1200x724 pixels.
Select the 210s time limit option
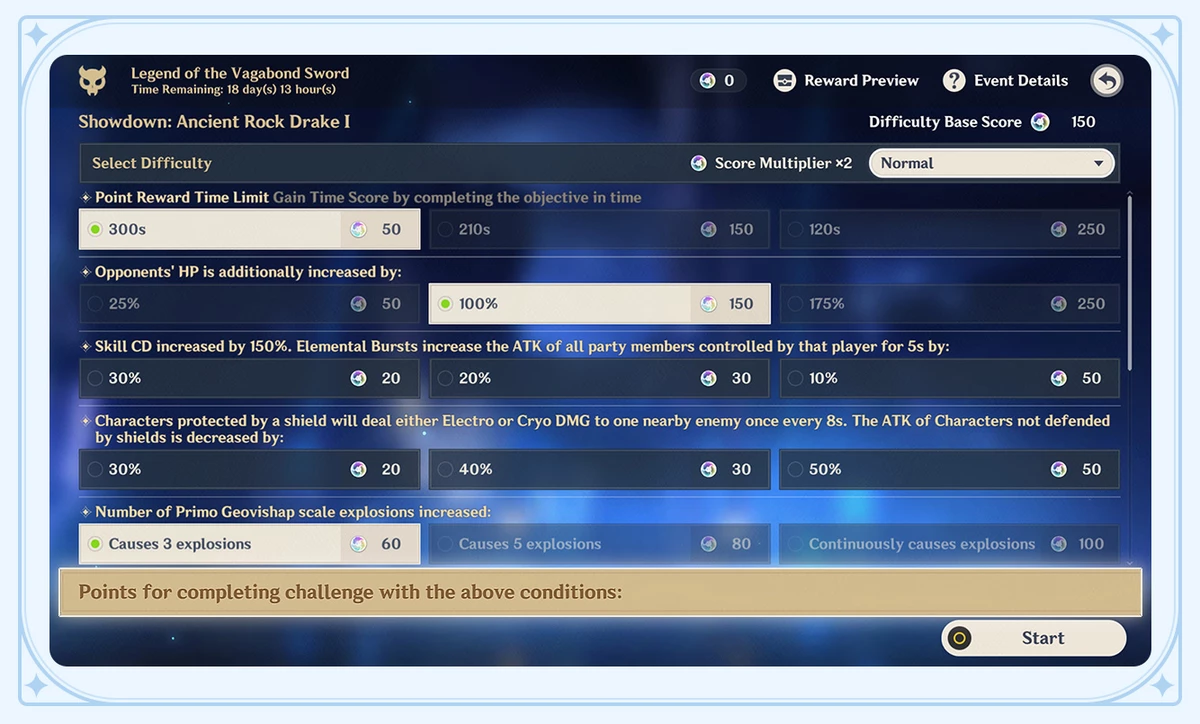[x=600, y=229]
